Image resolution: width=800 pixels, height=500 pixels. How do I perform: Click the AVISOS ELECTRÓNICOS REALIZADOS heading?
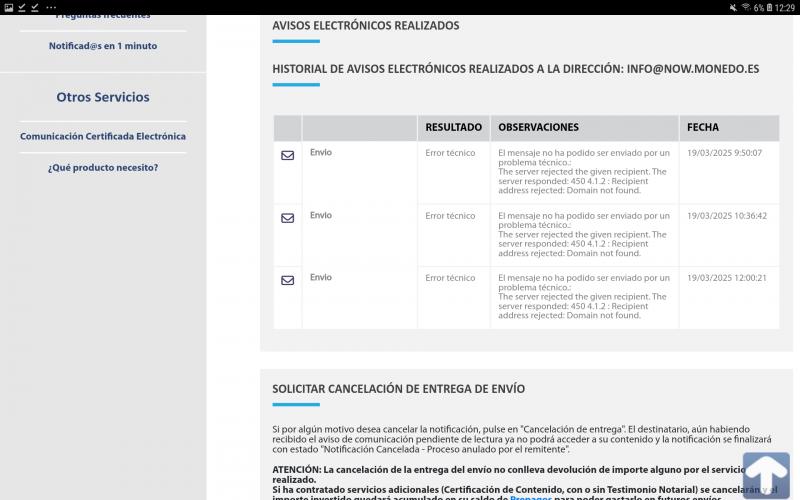pos(365,26)
